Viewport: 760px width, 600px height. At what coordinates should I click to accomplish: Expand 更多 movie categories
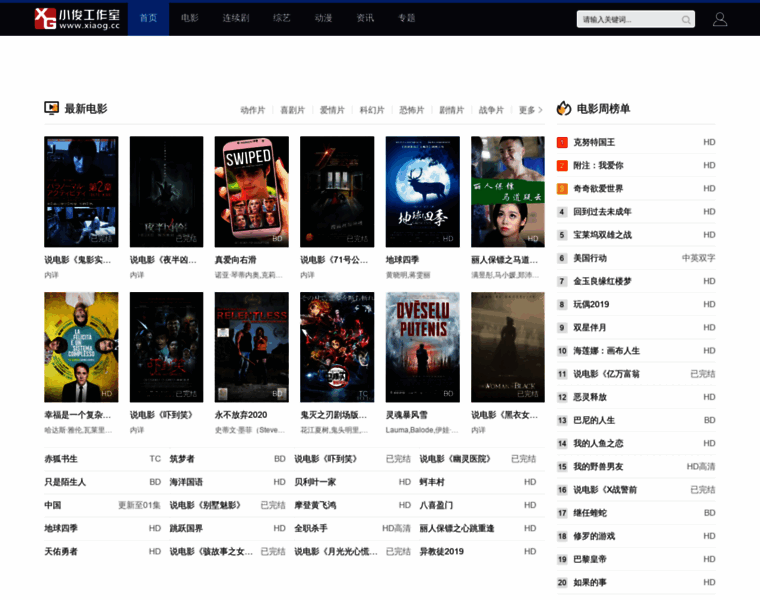pos(530,110)
